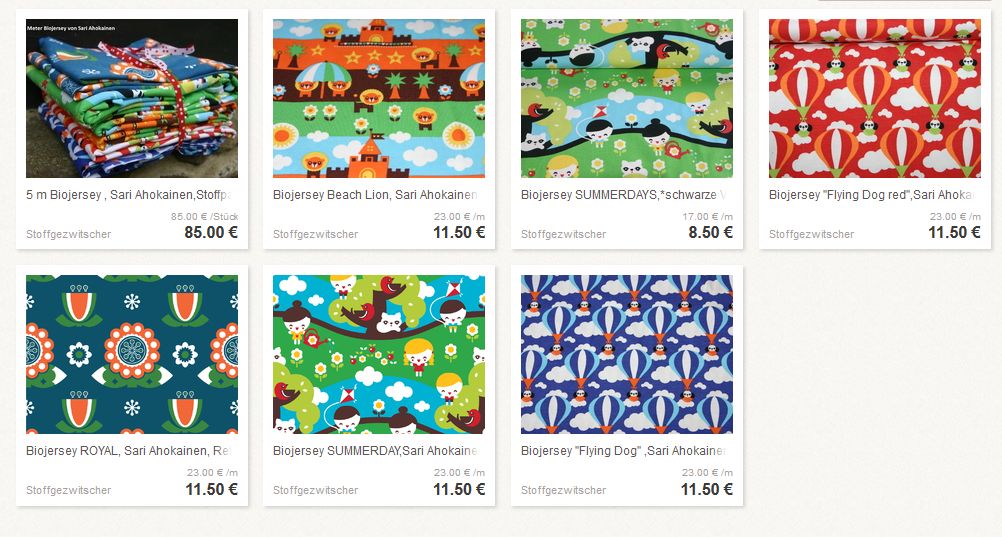Click title "Biojersey SUMMERDAY,Sari Ahokainen"
This screenshot has width=1002, height=537.
coord(375,451)
